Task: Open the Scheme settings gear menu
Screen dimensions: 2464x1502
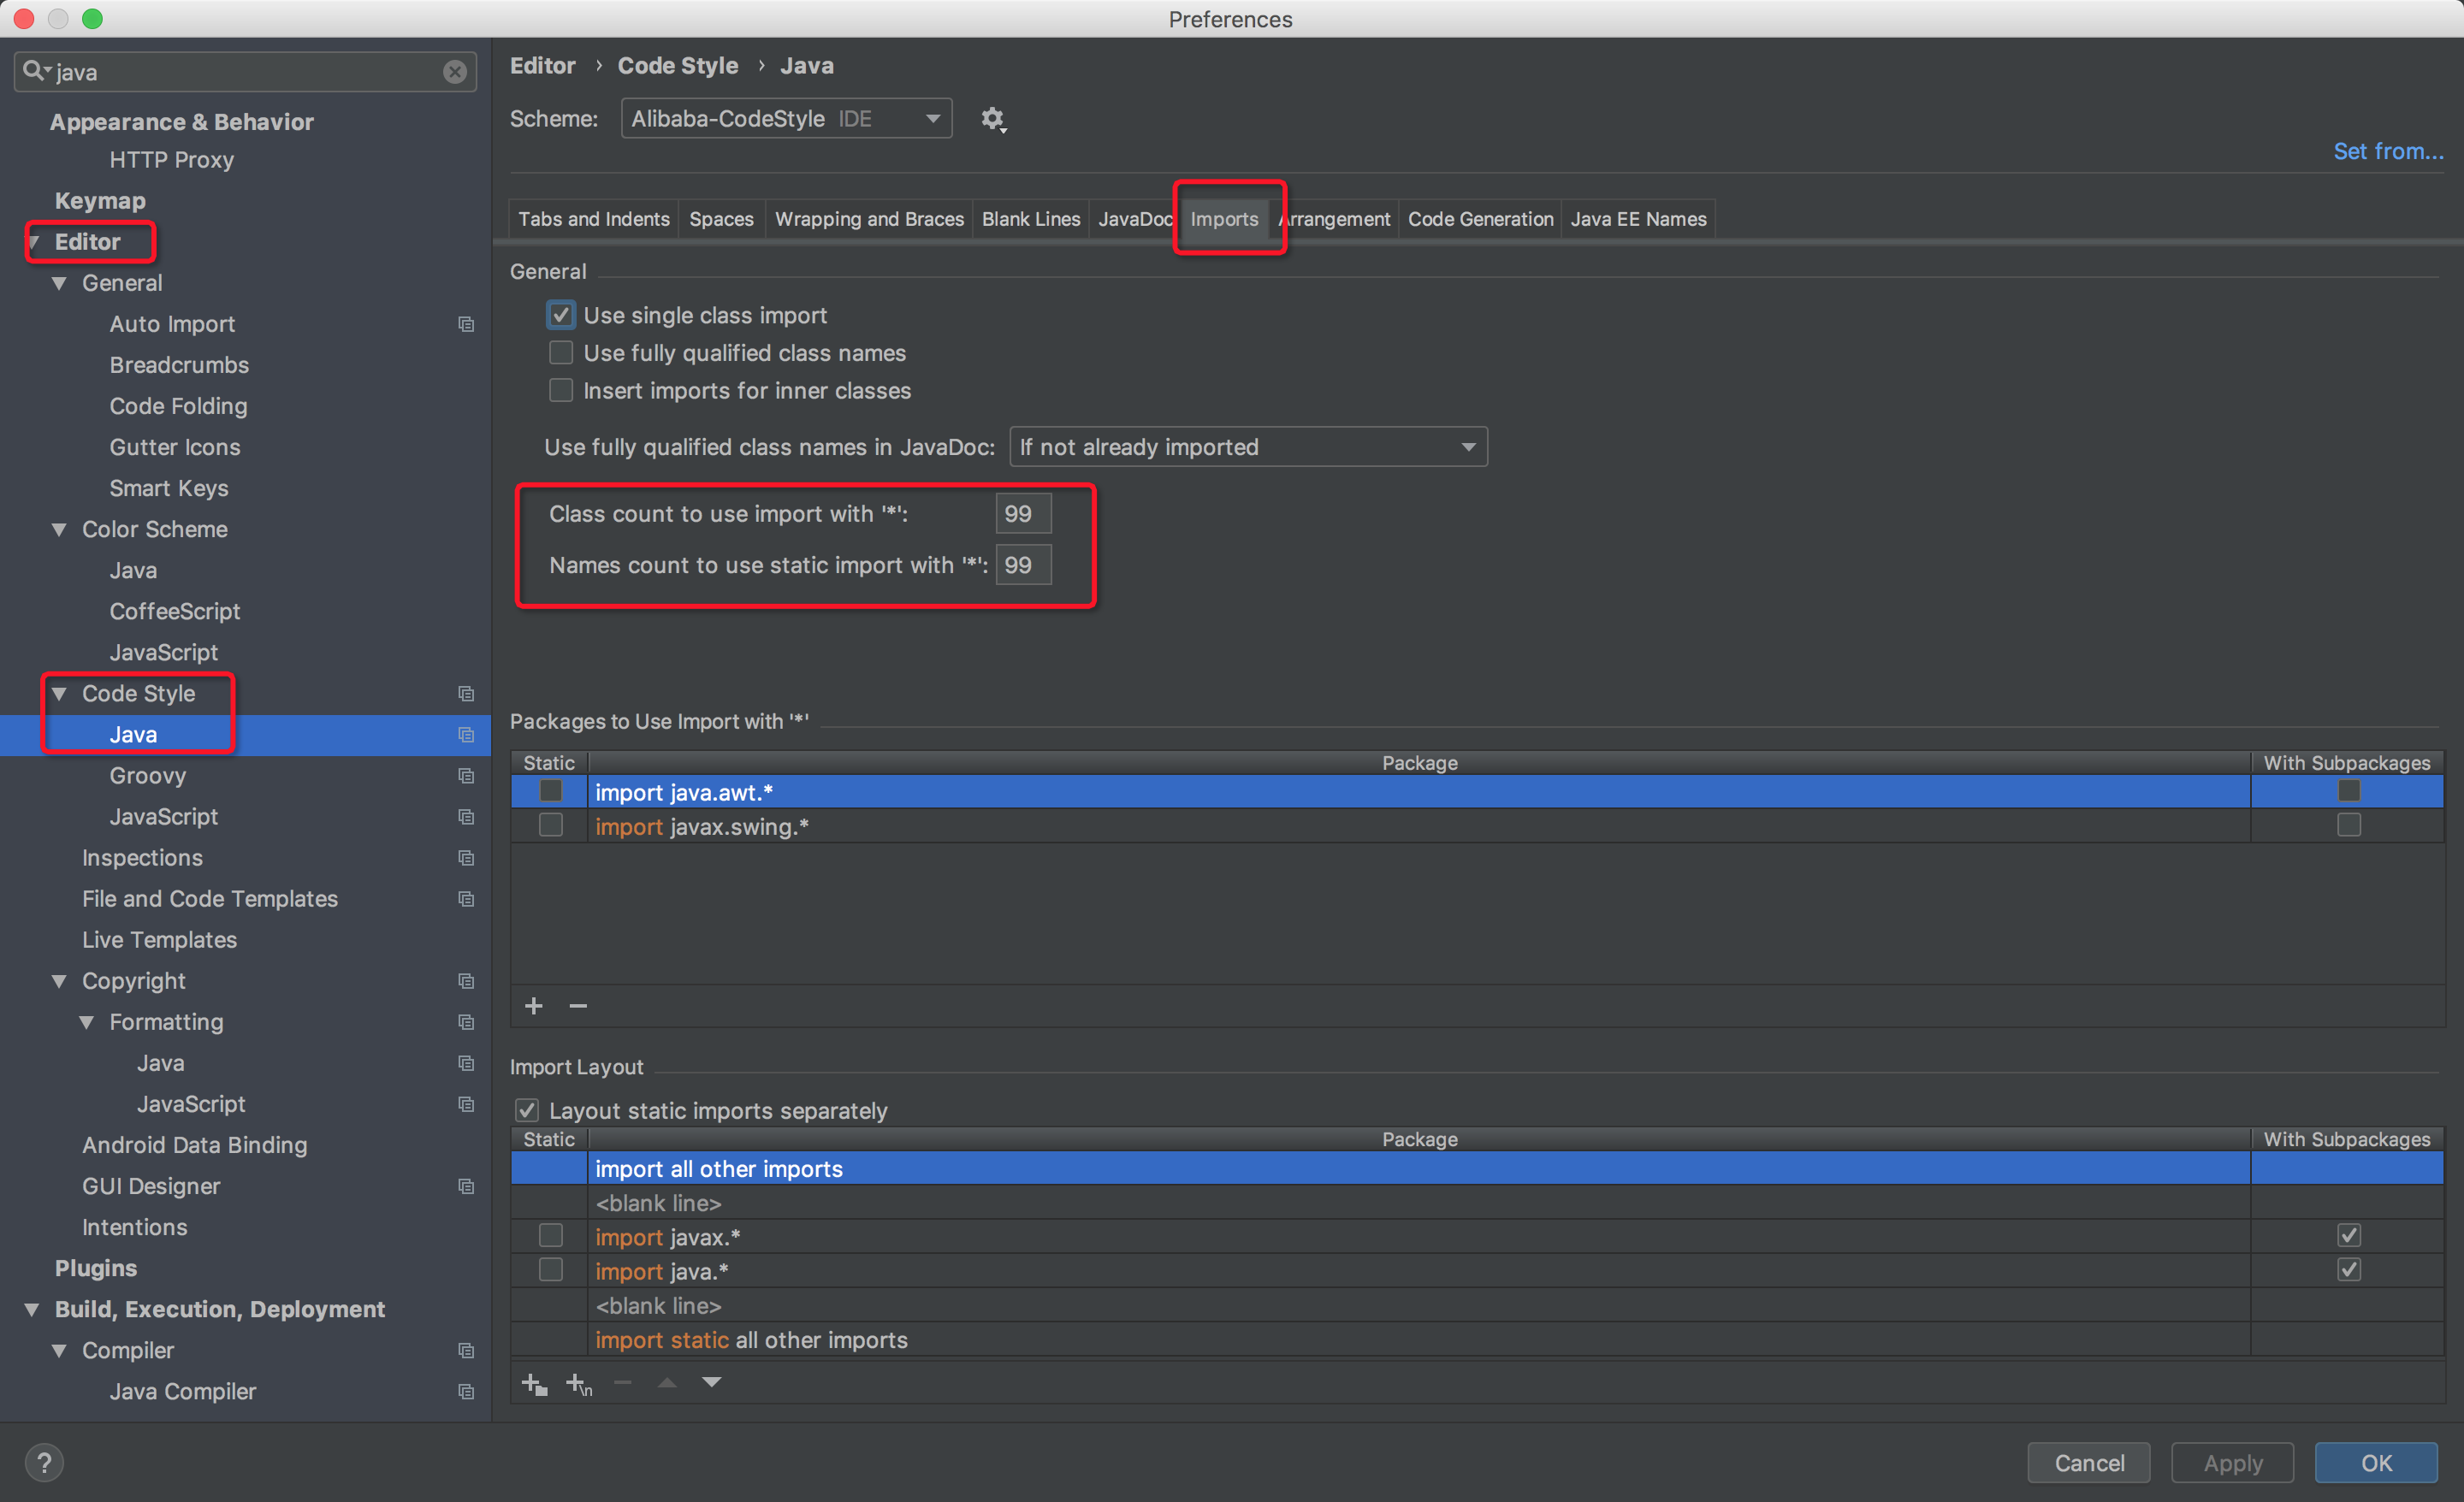Action: (993, 118)
